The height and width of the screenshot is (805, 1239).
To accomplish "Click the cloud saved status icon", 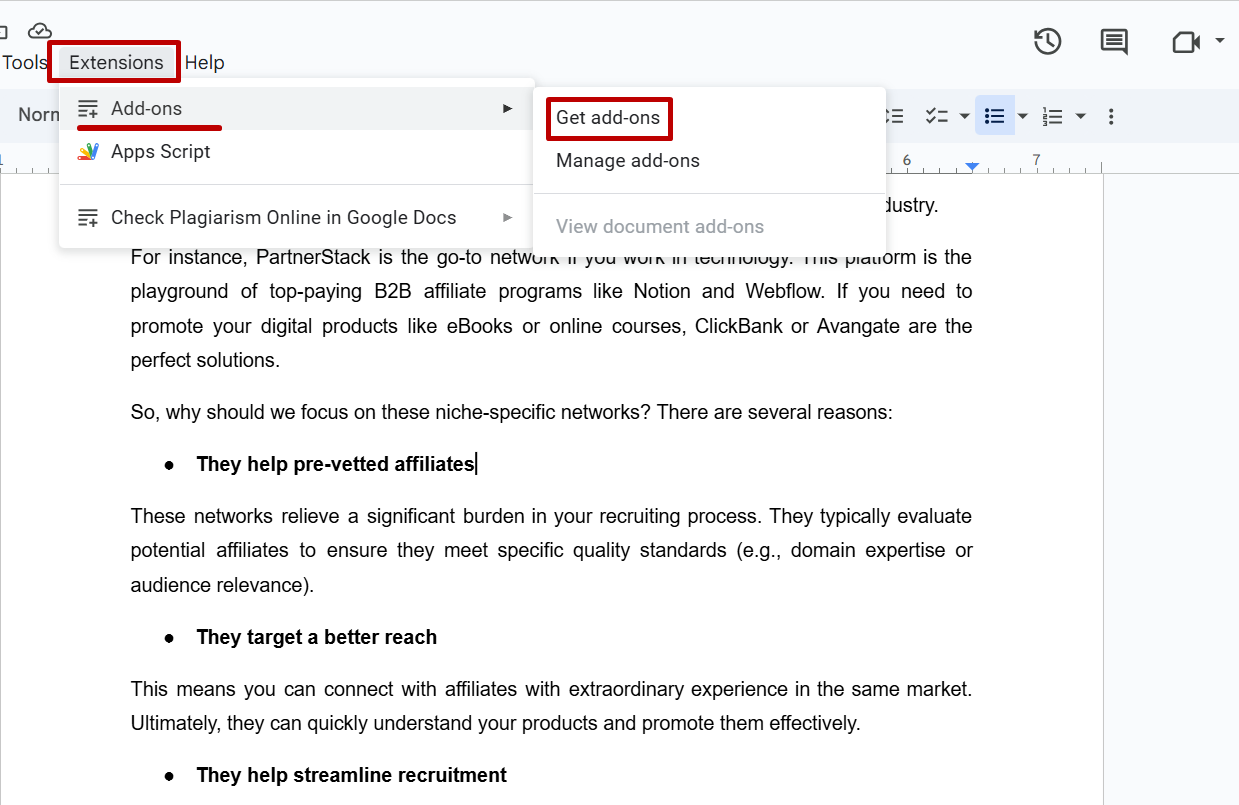I will point(39,31).
